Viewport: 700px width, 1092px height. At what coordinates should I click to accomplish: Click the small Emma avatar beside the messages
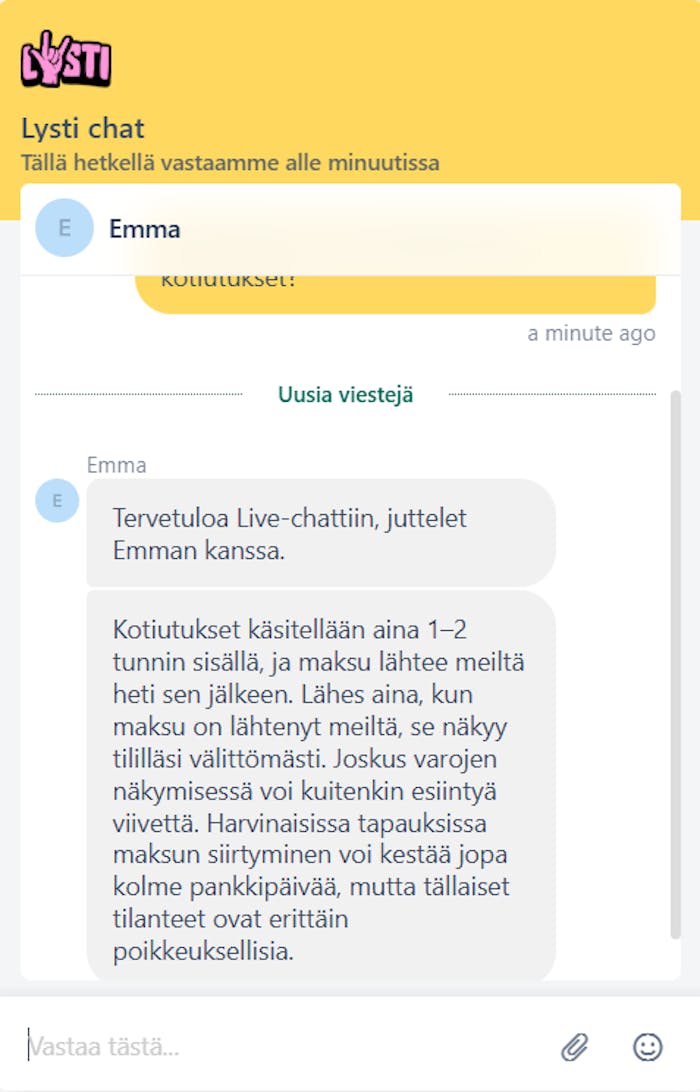click(x=57, y=500)
